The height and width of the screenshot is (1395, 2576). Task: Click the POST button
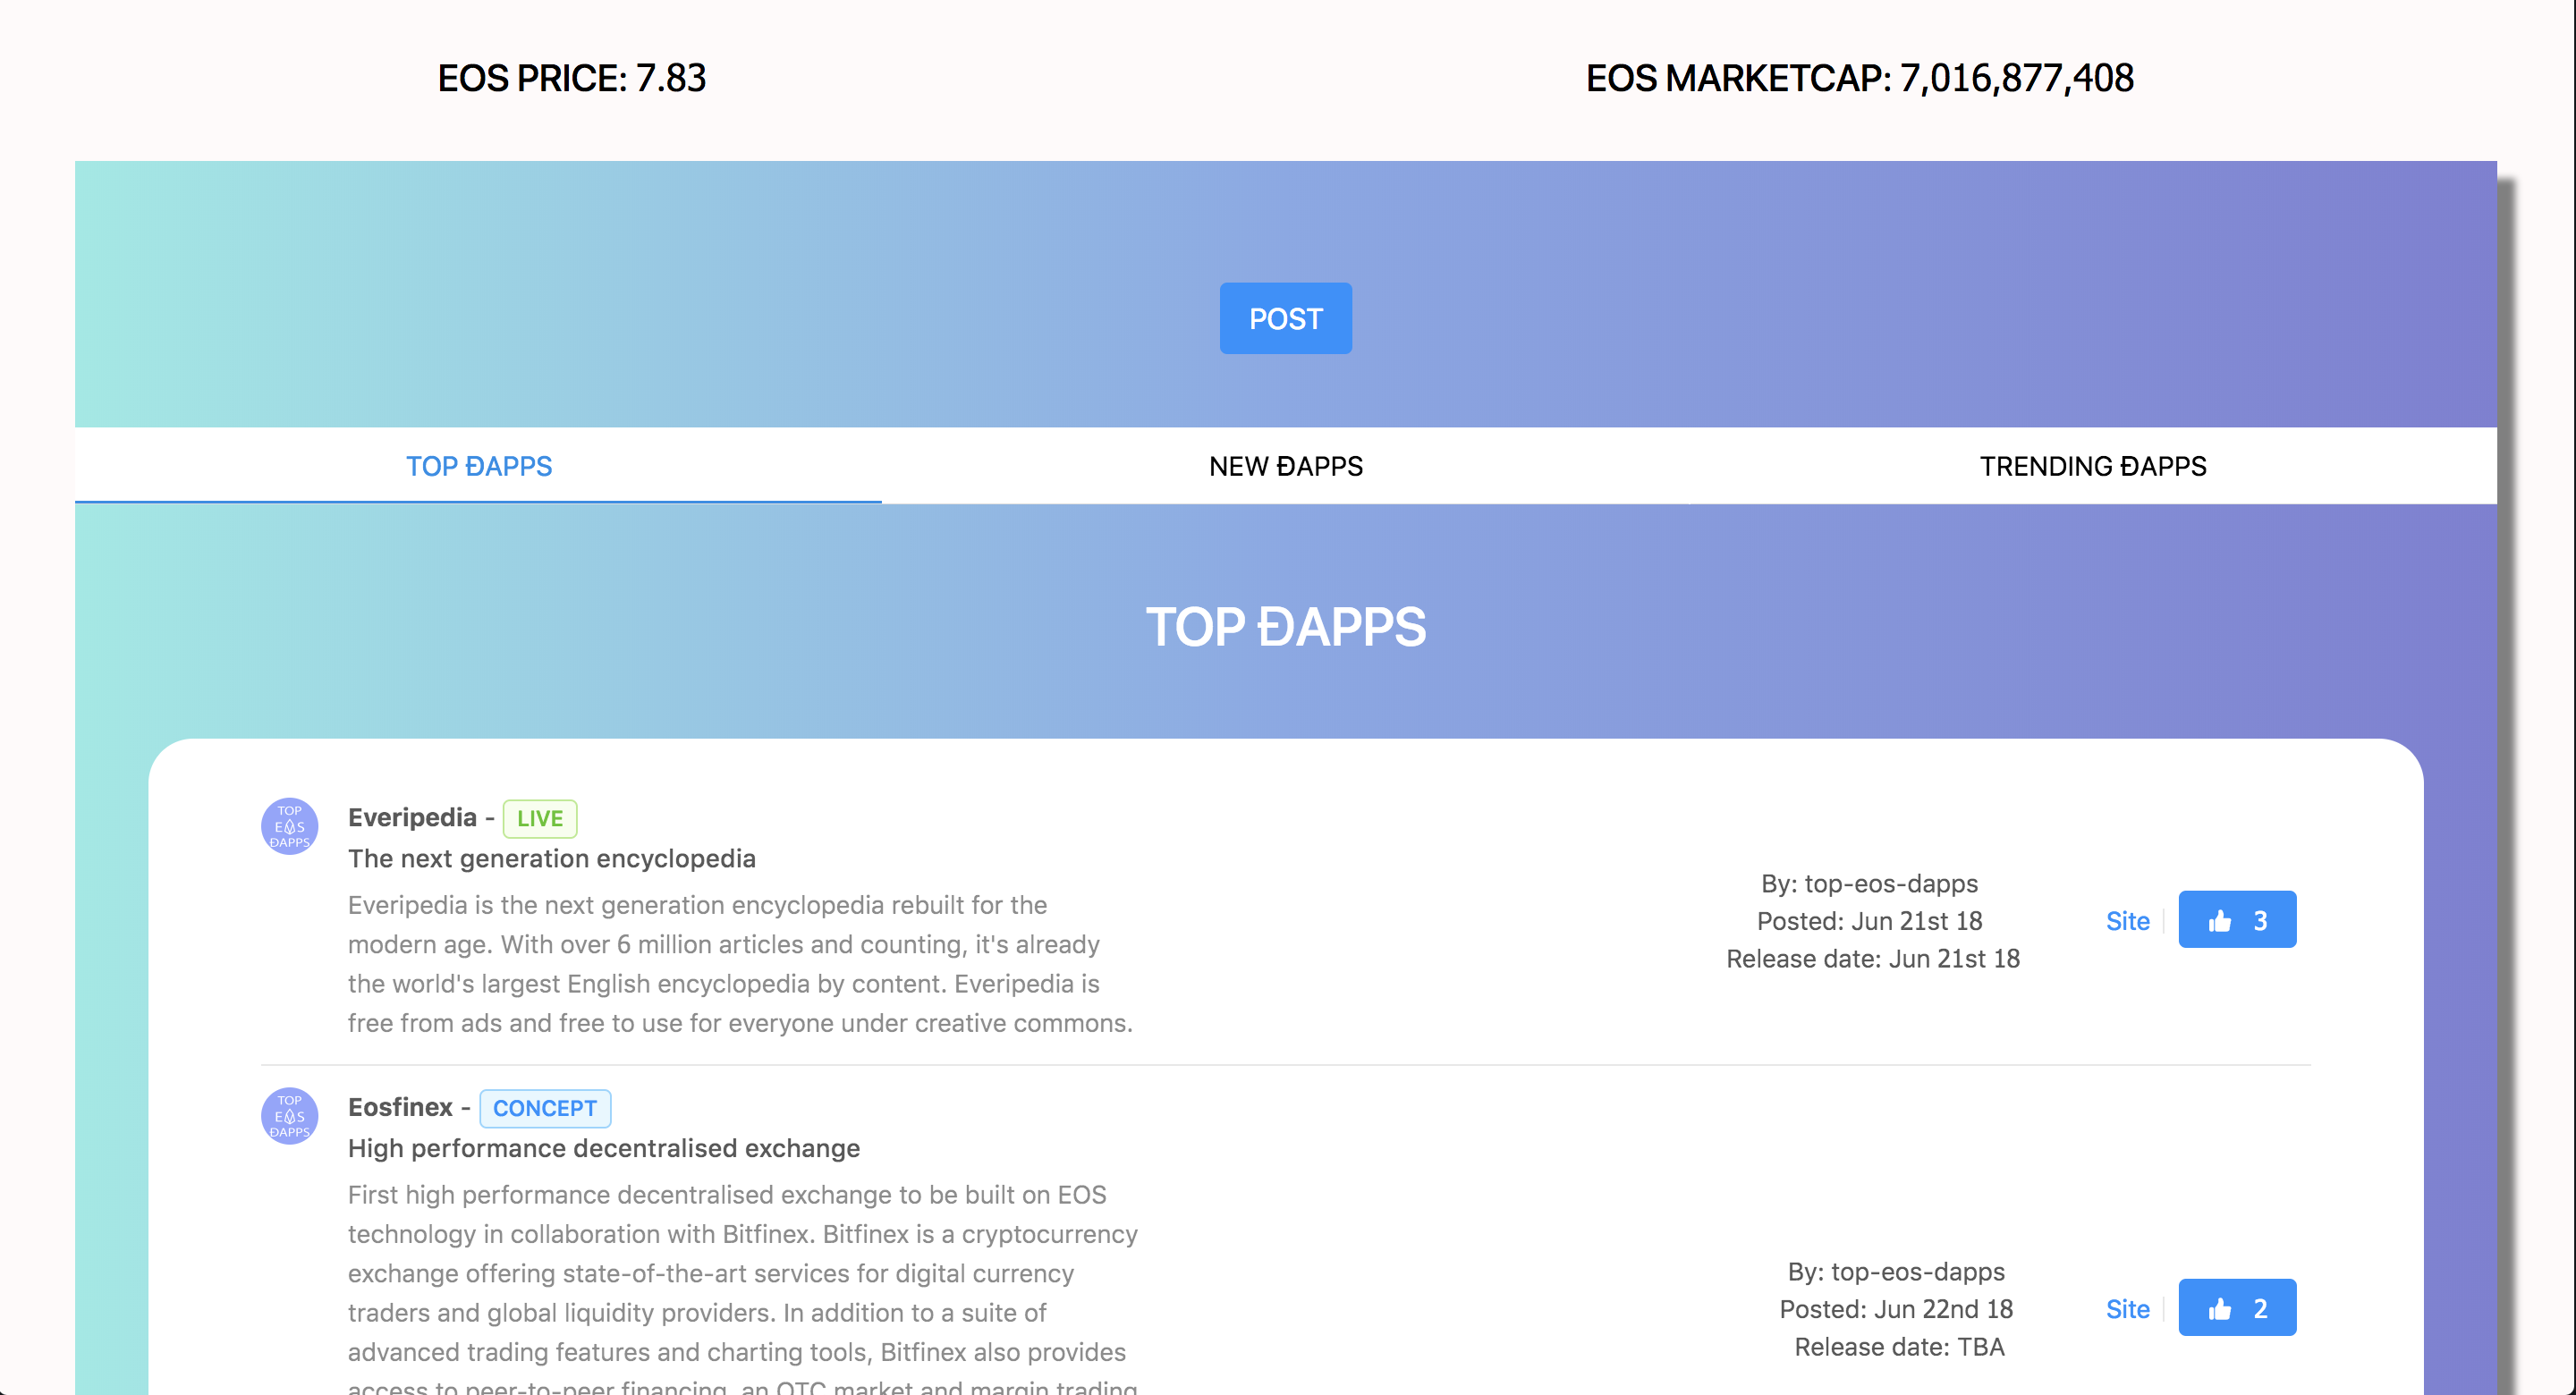point(1285,318)
